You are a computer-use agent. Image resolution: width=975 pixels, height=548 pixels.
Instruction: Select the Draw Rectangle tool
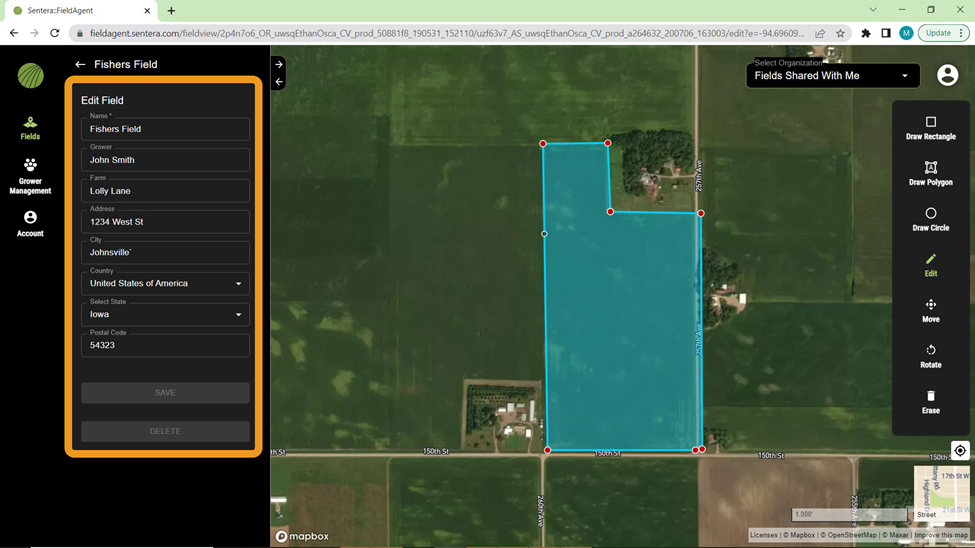coord(930,127)
